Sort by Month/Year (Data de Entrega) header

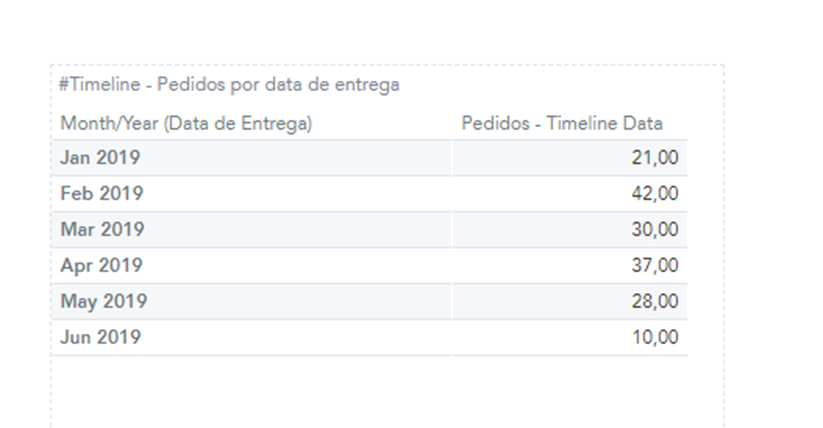186,123
